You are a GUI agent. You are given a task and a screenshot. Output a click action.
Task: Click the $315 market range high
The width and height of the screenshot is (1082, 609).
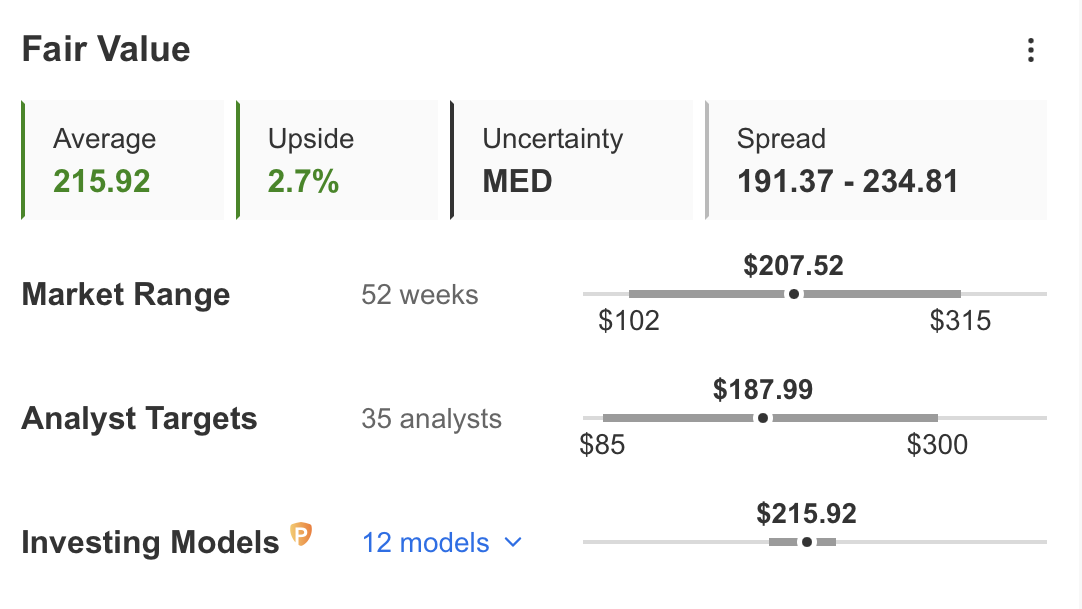(960, 321)
